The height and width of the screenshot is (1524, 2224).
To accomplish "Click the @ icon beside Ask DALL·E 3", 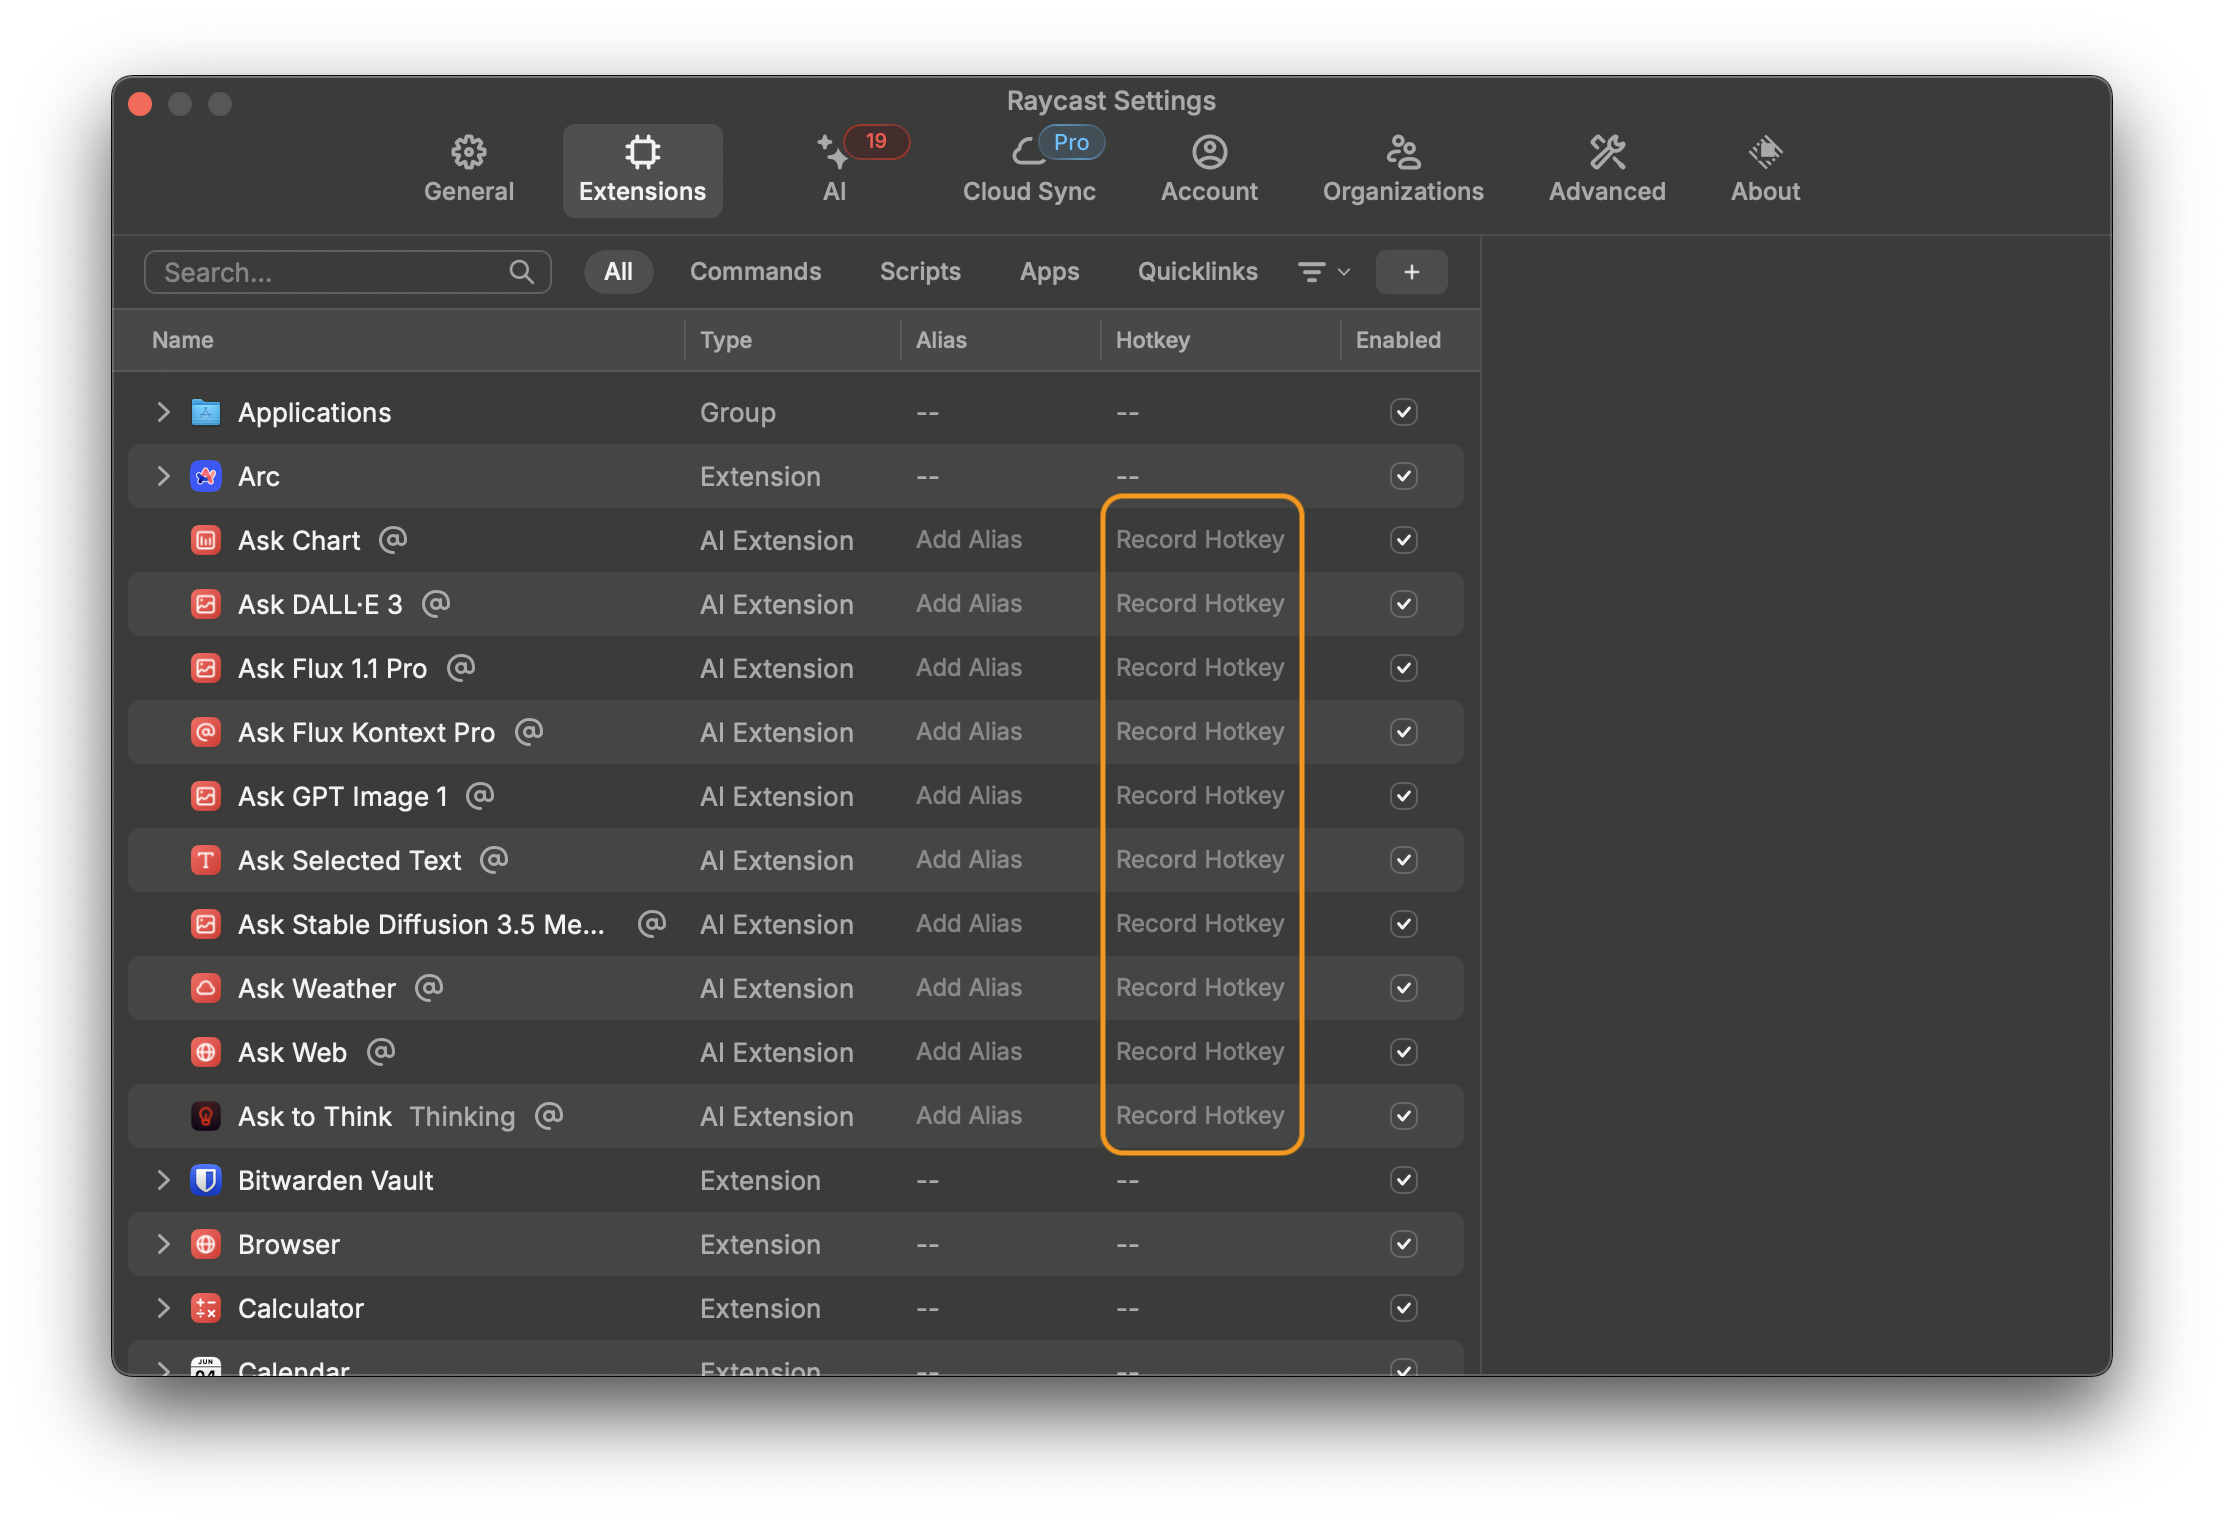I will coord(436,603).
